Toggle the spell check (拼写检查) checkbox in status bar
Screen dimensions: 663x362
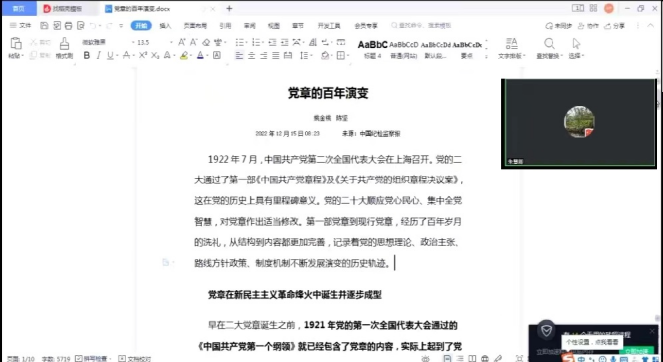79,359
